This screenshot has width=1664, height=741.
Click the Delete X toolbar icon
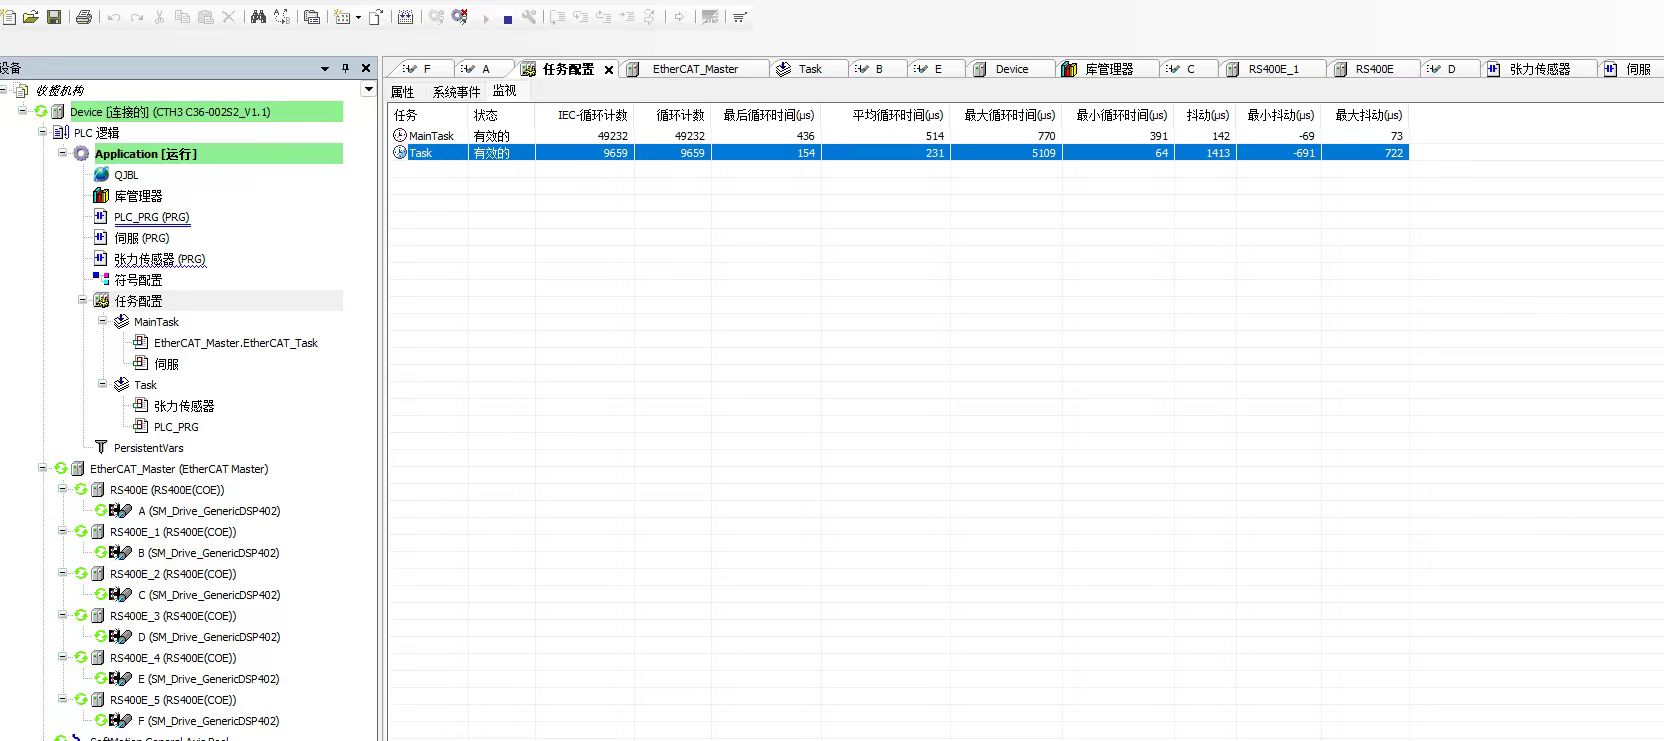tap(228, 17)
